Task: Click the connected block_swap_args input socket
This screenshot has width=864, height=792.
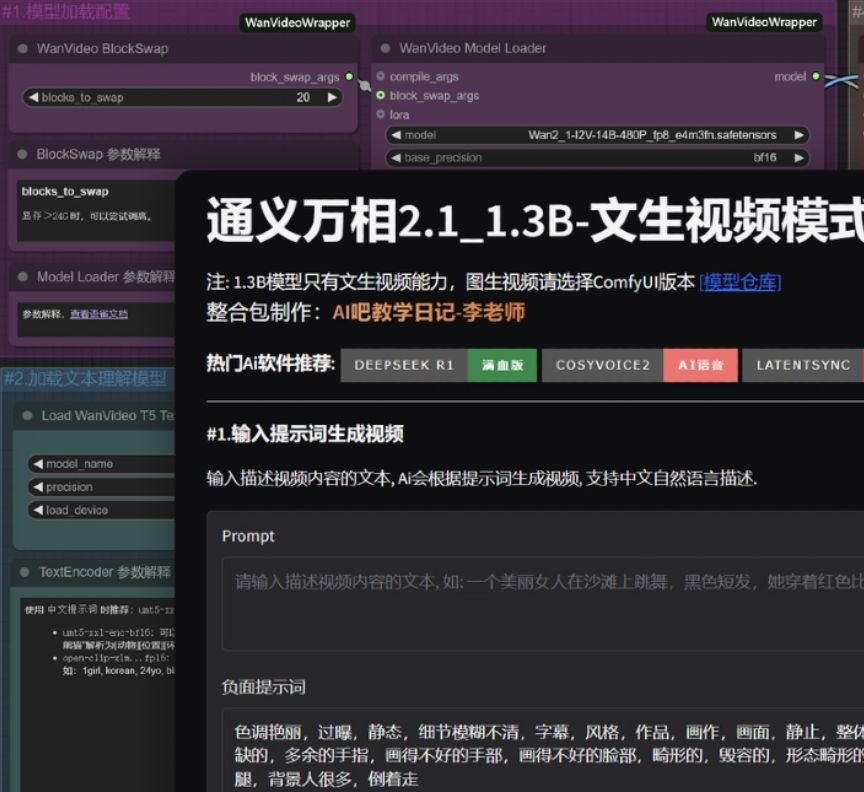Action: pyautogui.click(x=379, y=96)
